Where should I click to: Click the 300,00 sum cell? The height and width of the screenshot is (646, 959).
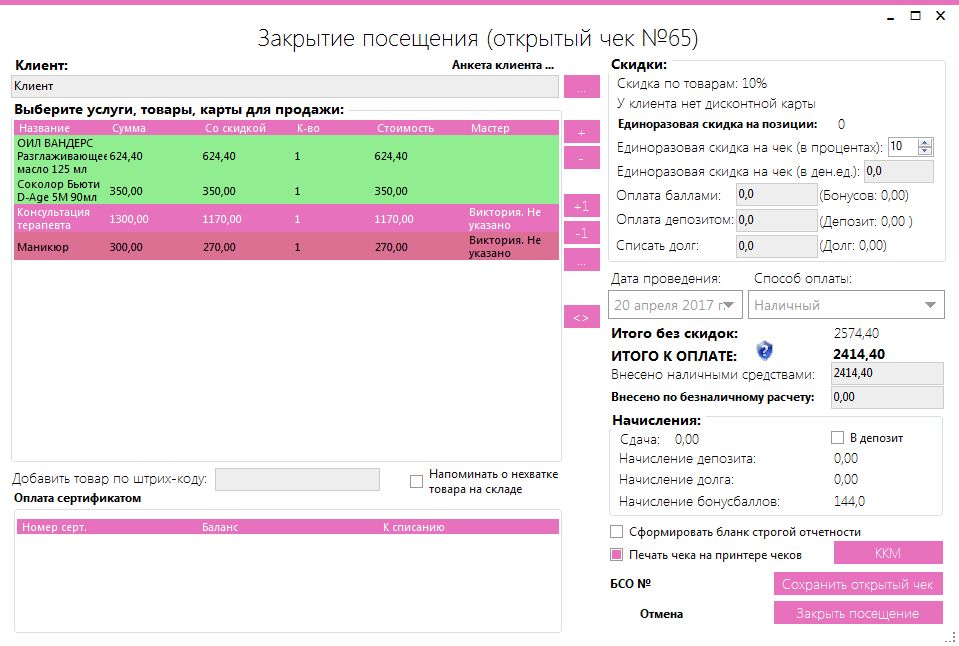(x=126, y=247)
